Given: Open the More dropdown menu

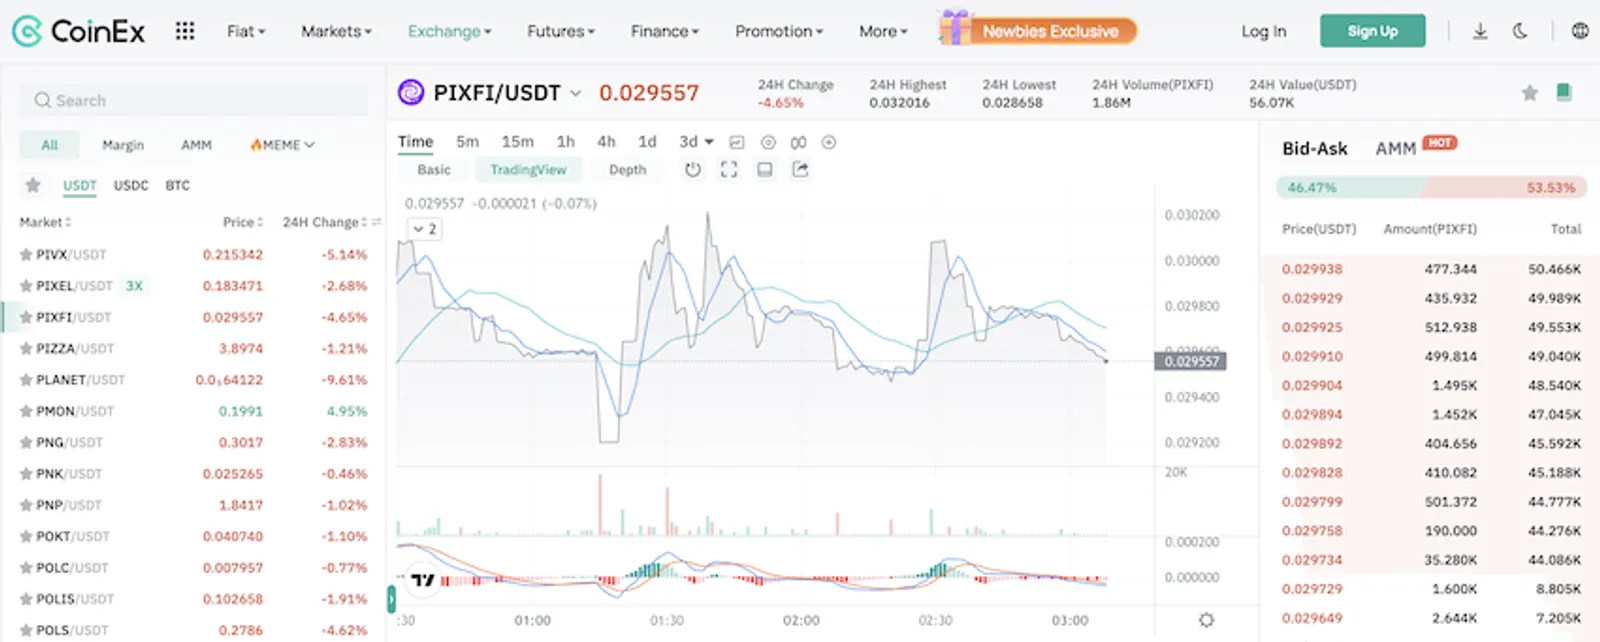Looking at the screenshot, I should 883,31.
